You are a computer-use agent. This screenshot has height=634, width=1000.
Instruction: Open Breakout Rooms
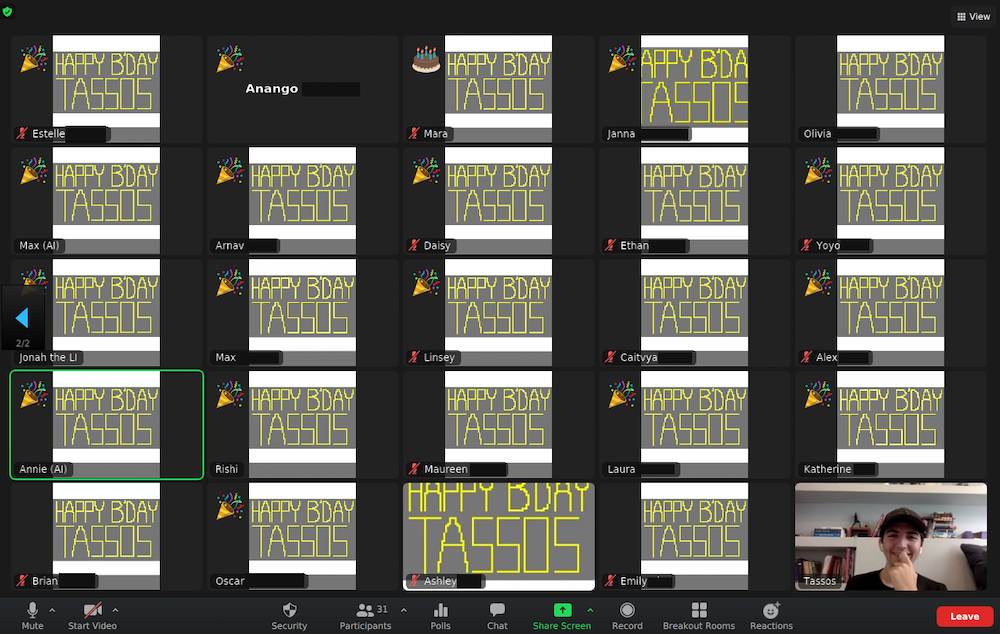[698, 615]
